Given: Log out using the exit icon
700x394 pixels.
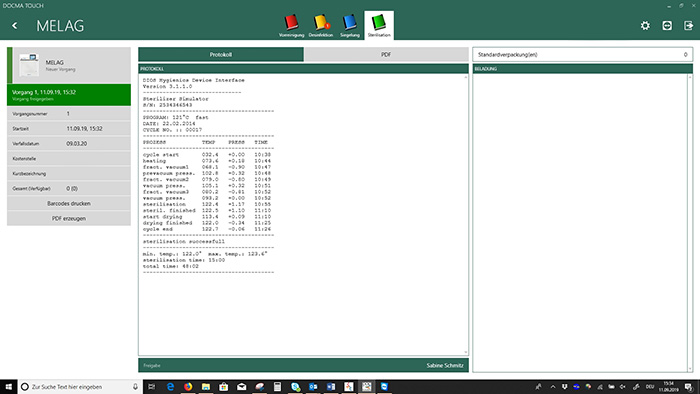Looking at the screenshot, I should pos(688,26).
